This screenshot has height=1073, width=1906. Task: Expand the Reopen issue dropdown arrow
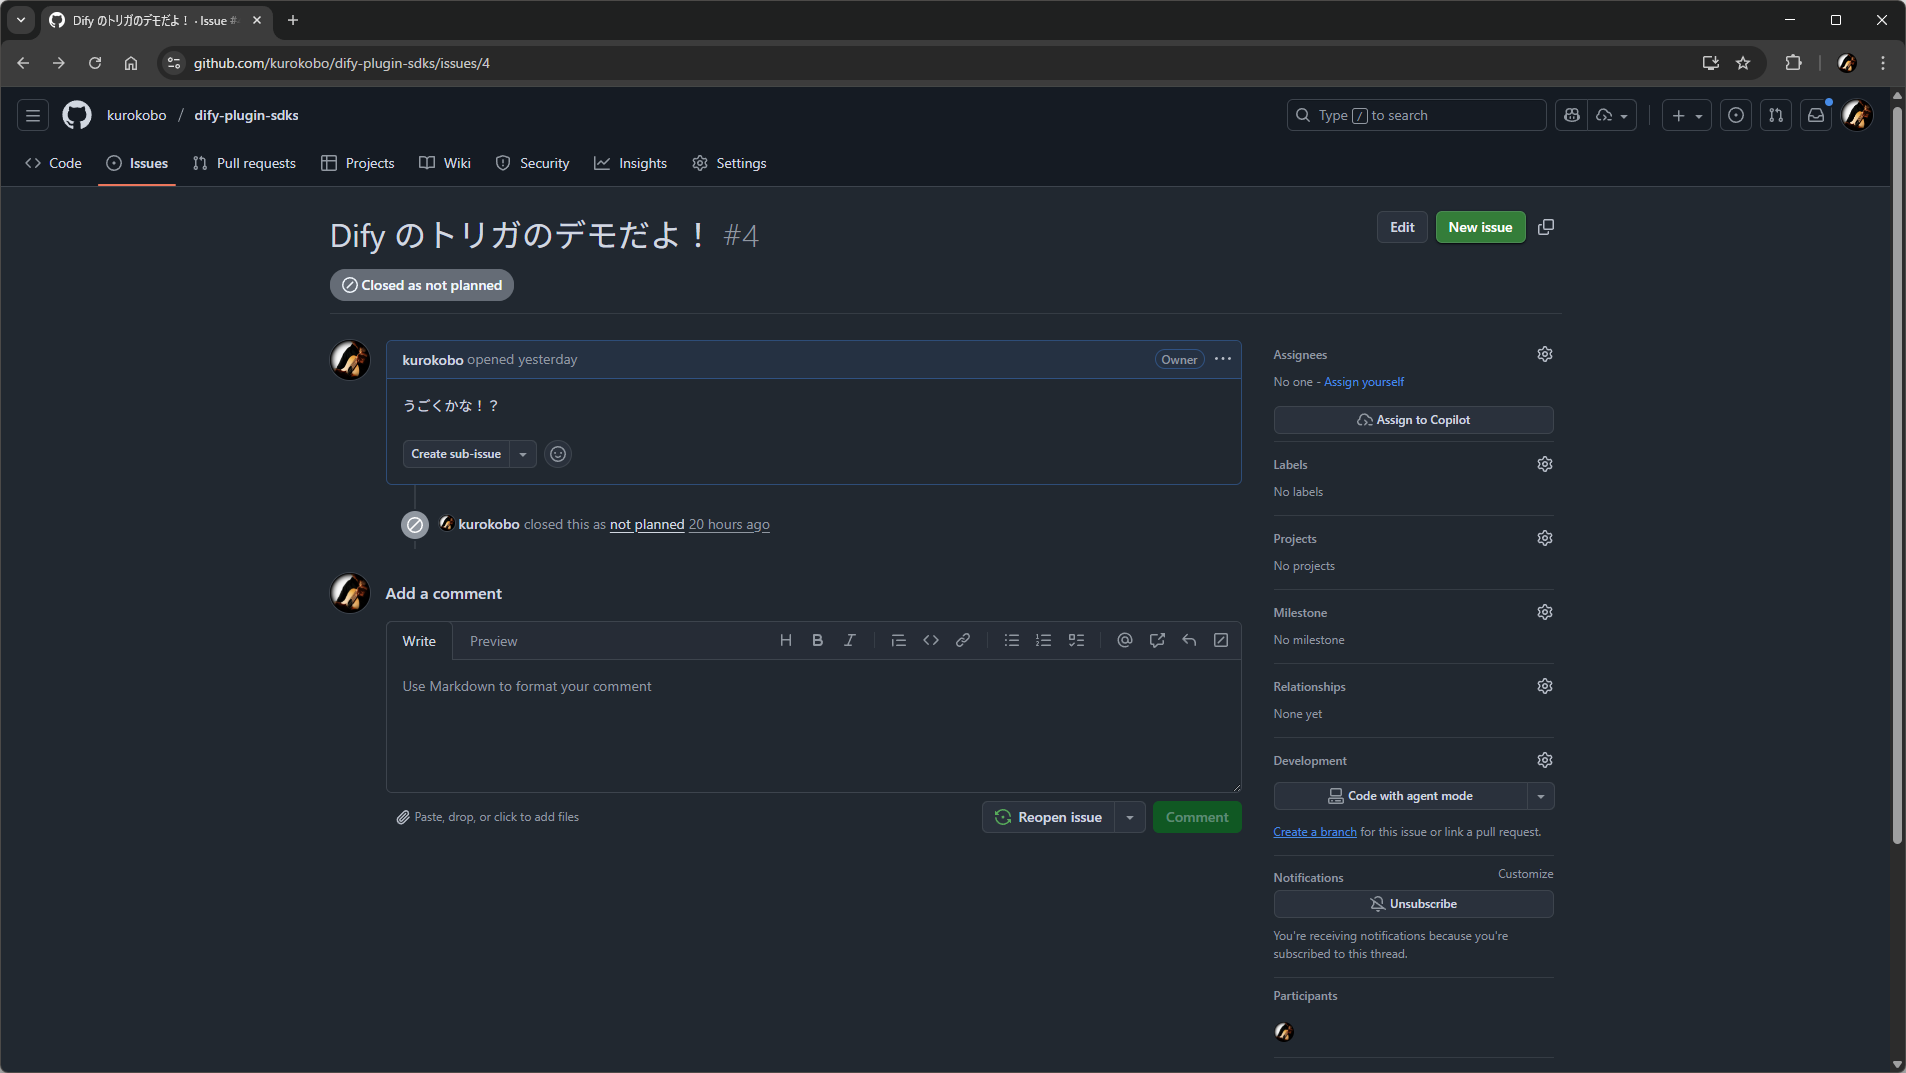1130,818
